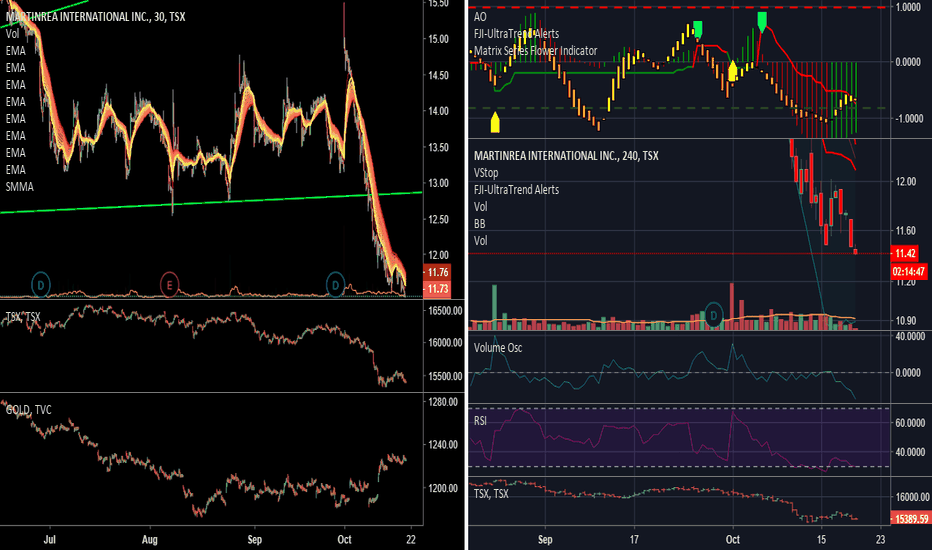This screenshot has height=550, width=932.
Task: Click the MARTINREA INTERNATIONAL INC., 240, TSX title
Action: [x=566, y=156]
